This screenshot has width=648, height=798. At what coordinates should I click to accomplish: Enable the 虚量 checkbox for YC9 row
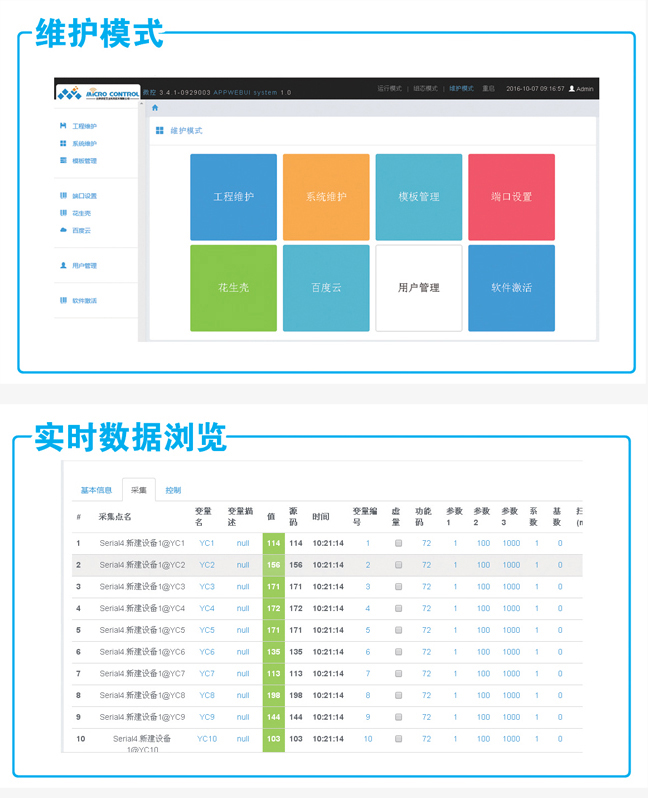click(398, 717)
